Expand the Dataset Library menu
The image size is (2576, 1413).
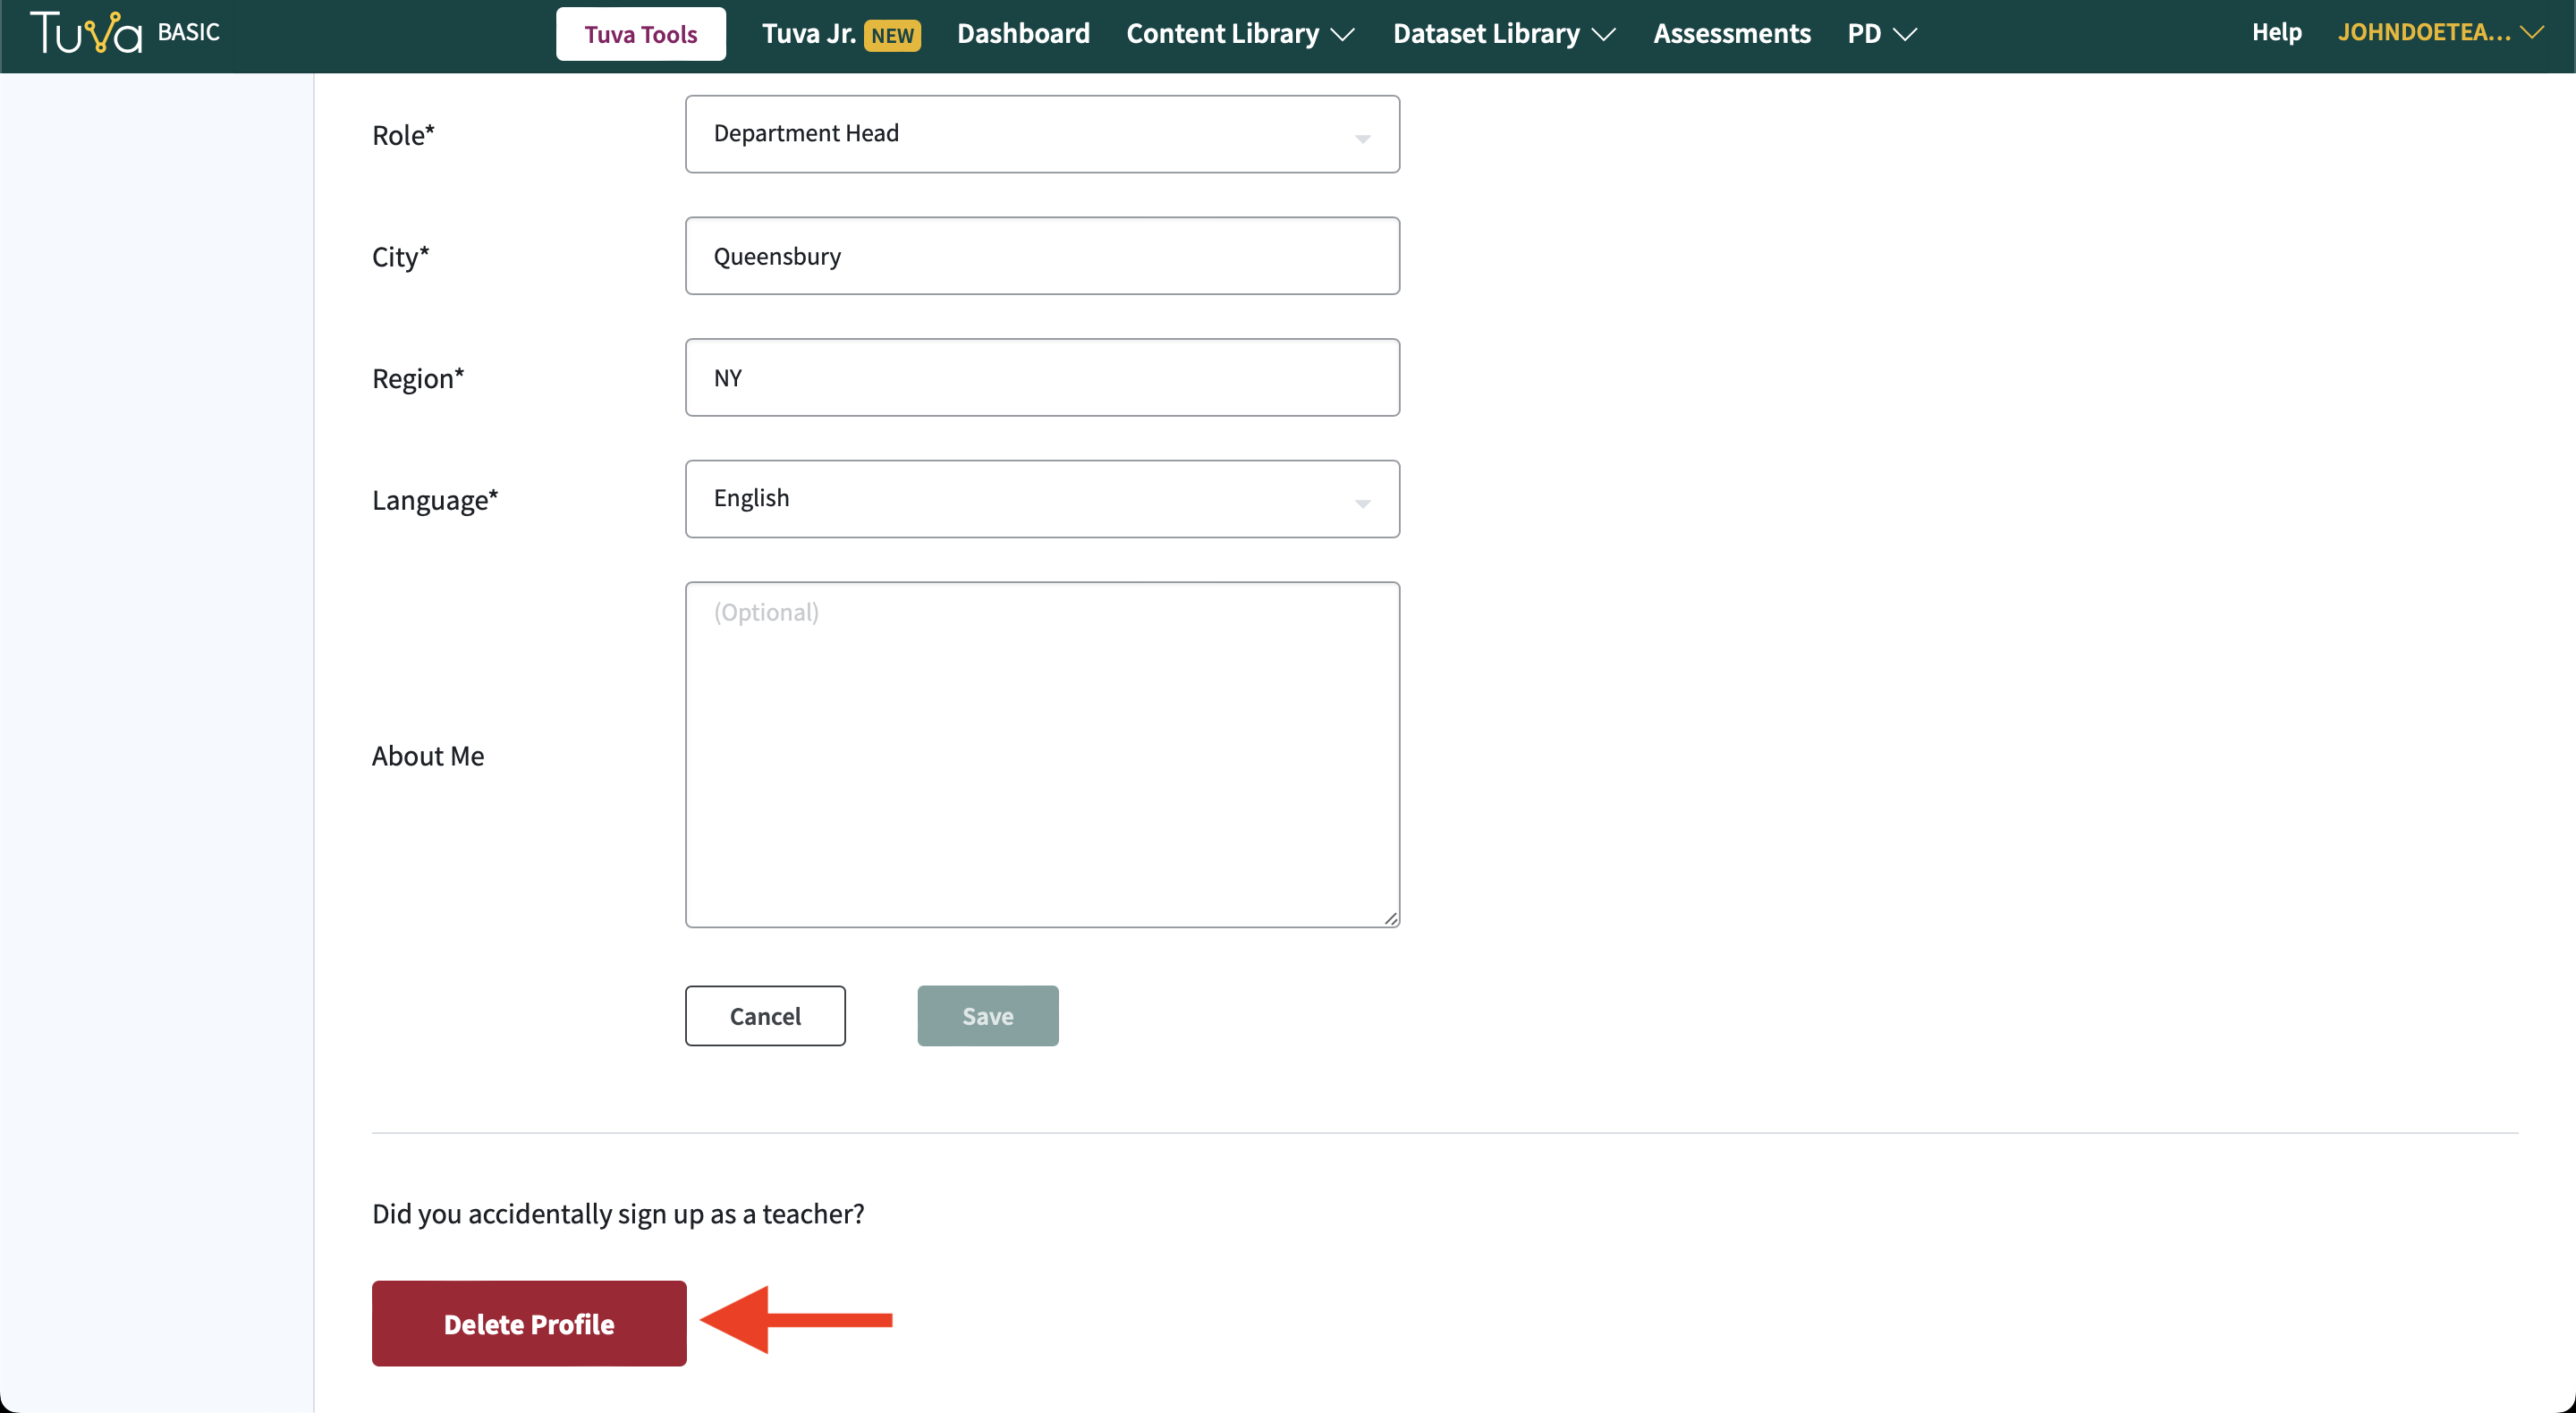(1504, 34)
